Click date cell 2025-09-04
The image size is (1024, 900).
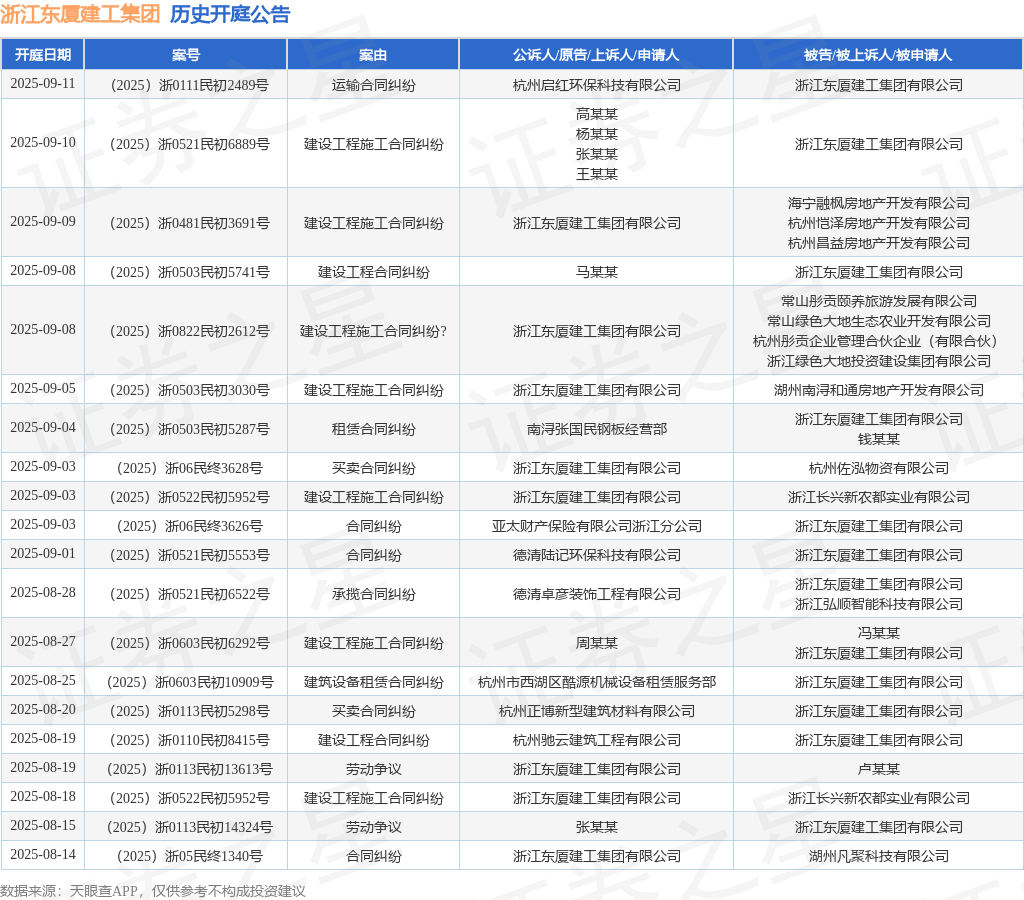click(43, 428)
